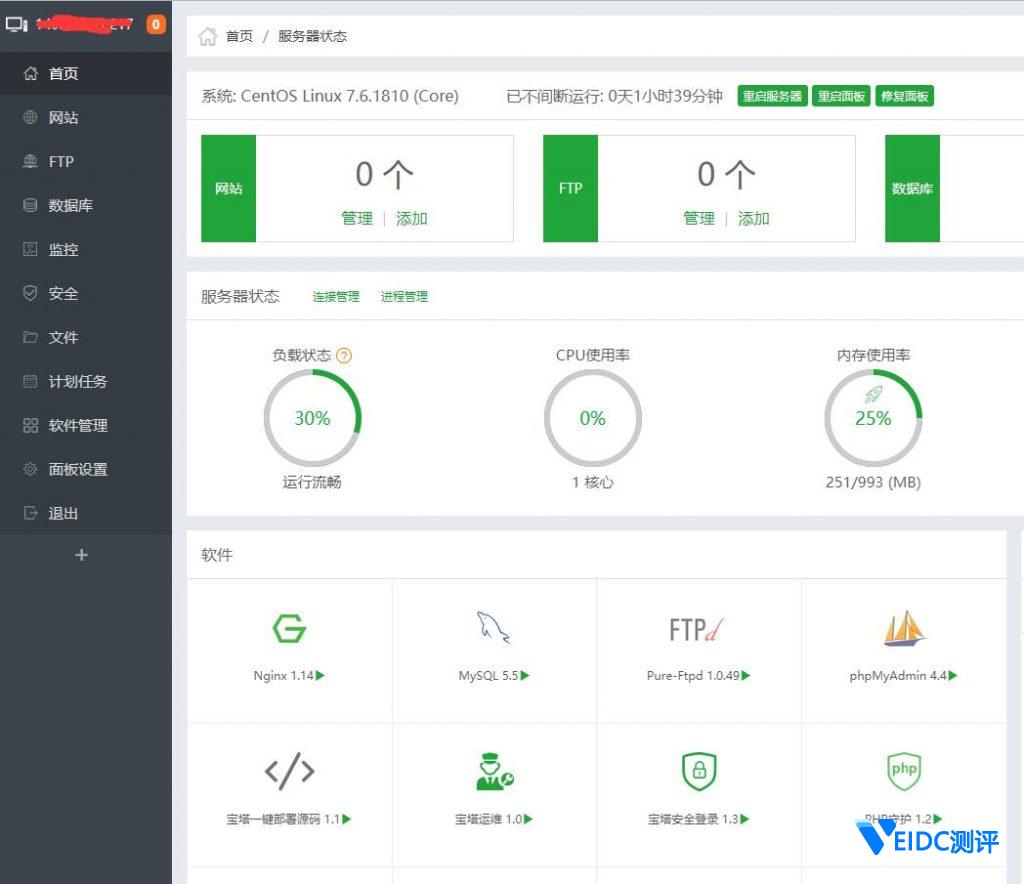Click the plus button below 退出
The height and width of the screenshot is (884, 1024).
click(x=82, y=555)
